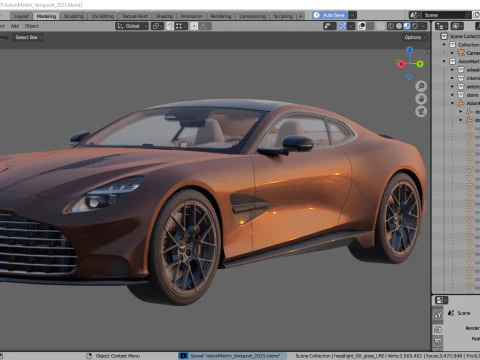Open the Options dropdown in viewport
This screenshot has height=360, width=480.
click(x=415, y=37)
